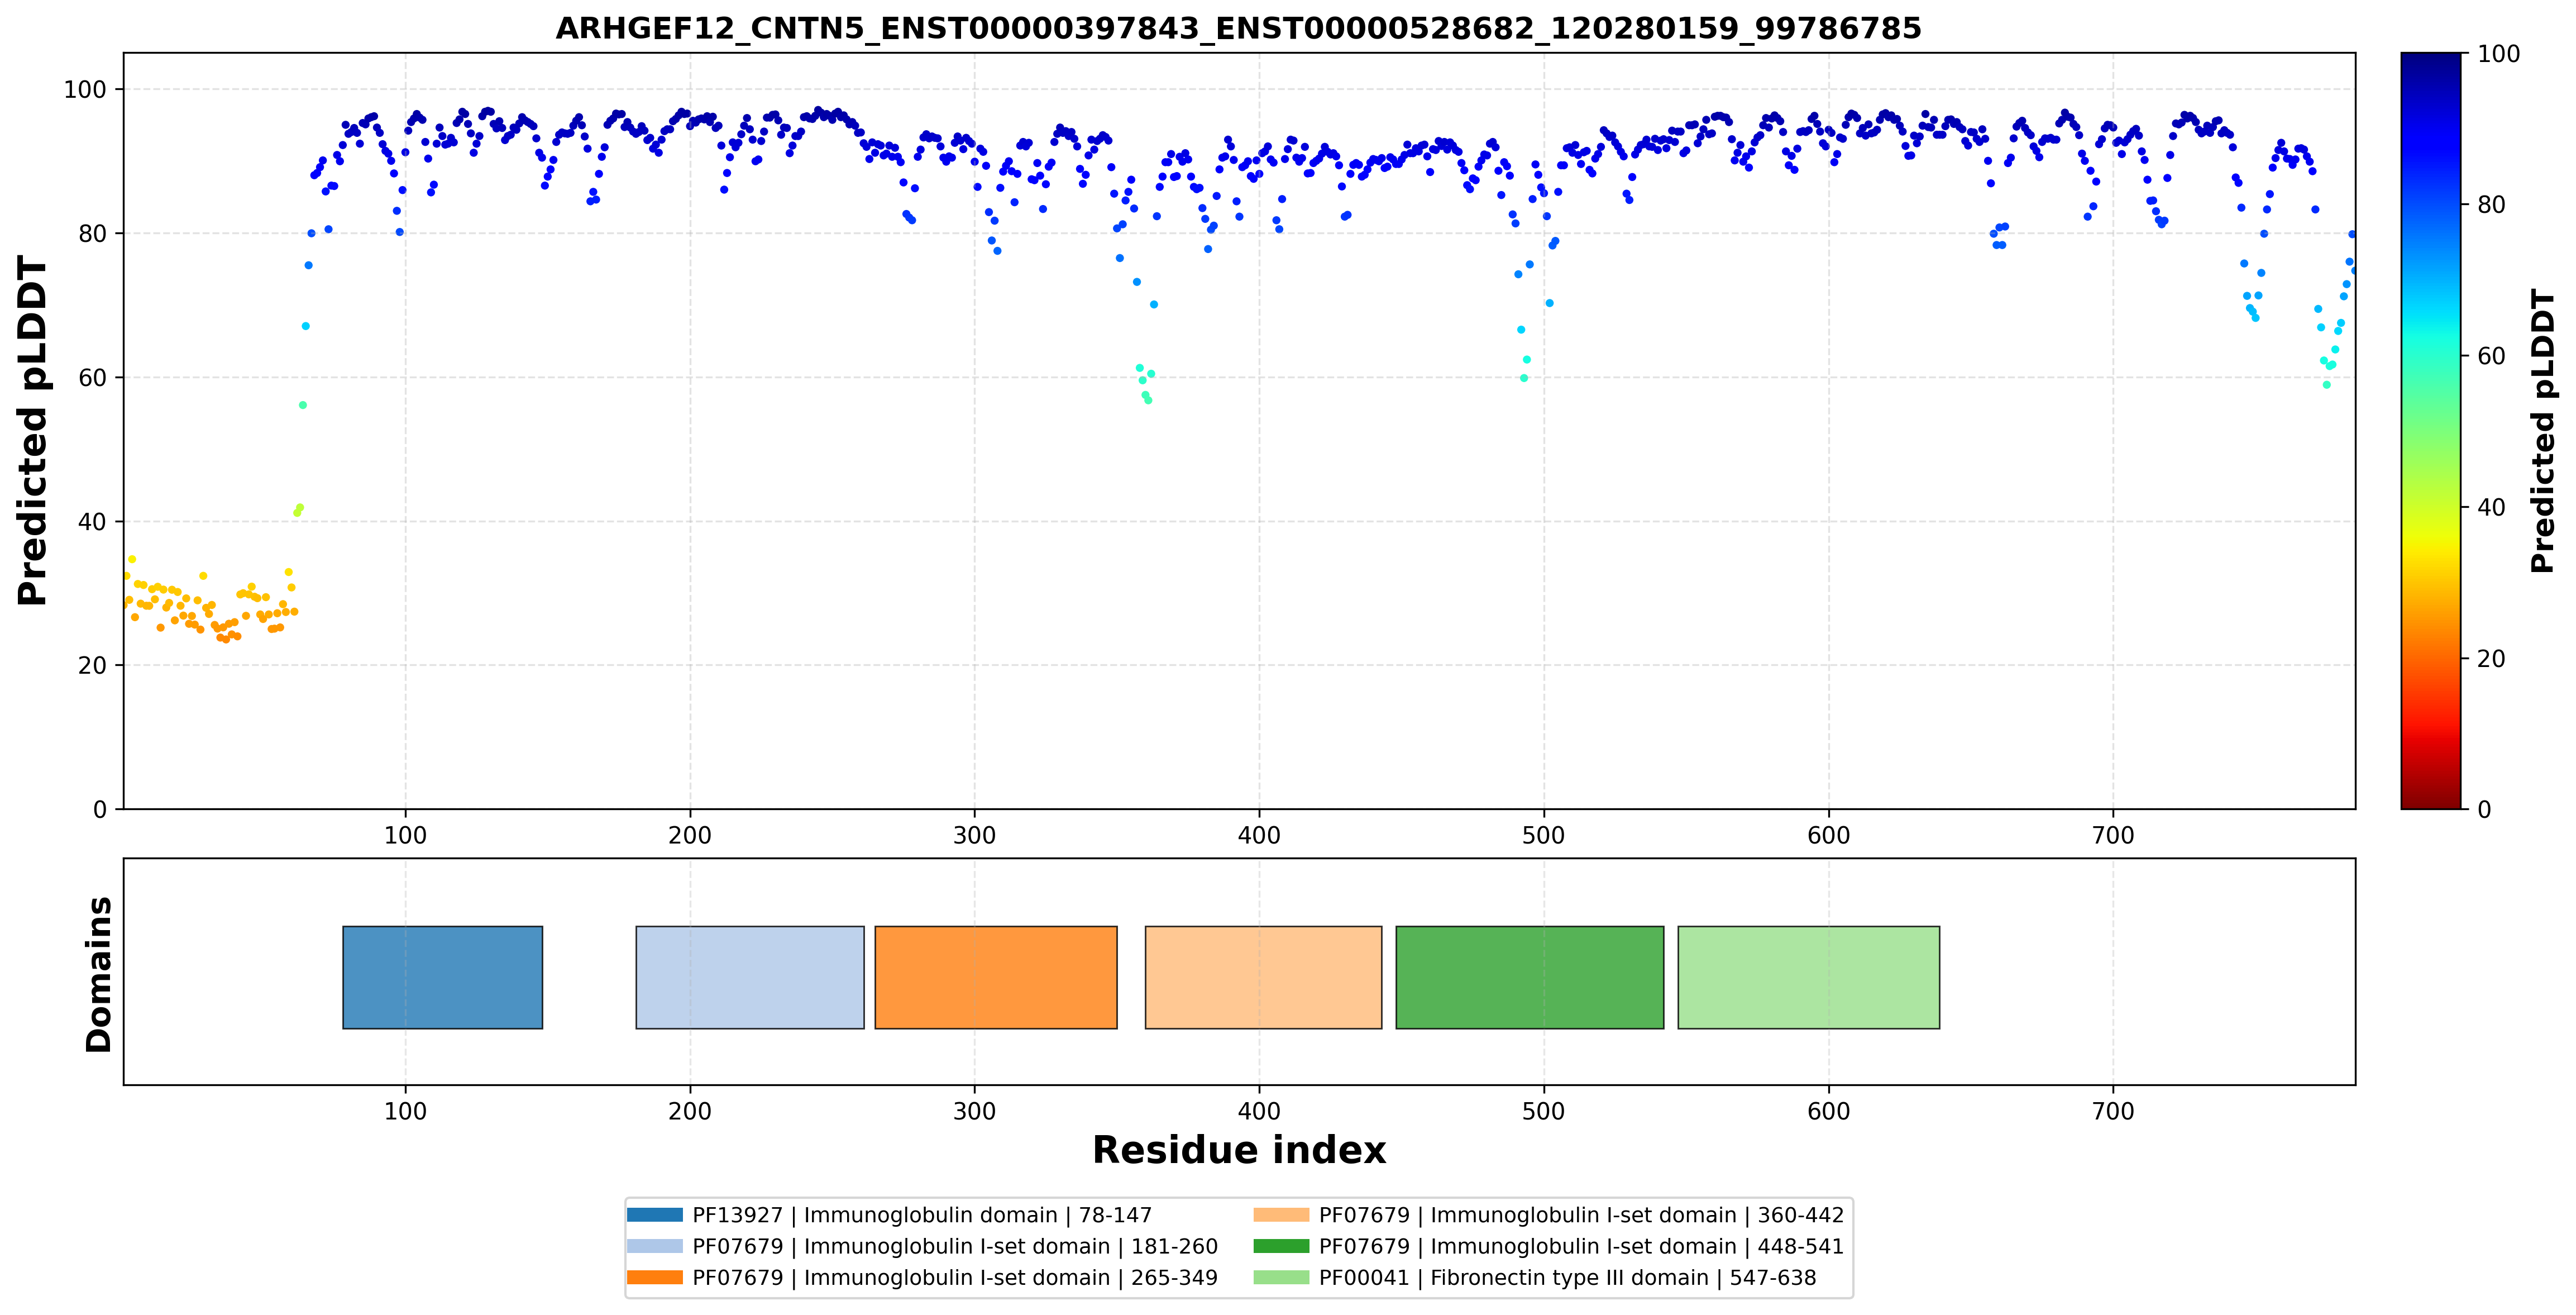Click the Domains panel axis label
2576x1315 pixels.
pos(98,974)
